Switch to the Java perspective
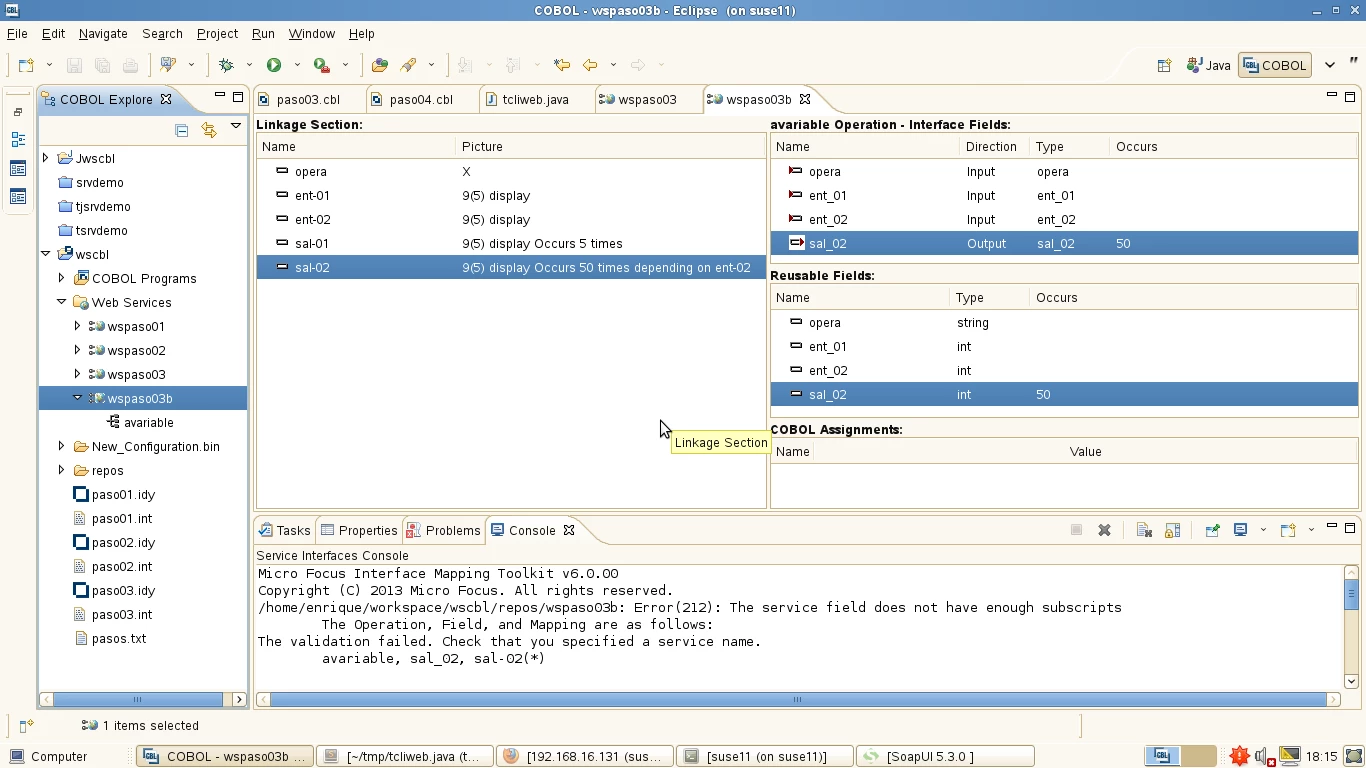The width and height of the screenshot is (1366, 768). (x=1208, y=65)
